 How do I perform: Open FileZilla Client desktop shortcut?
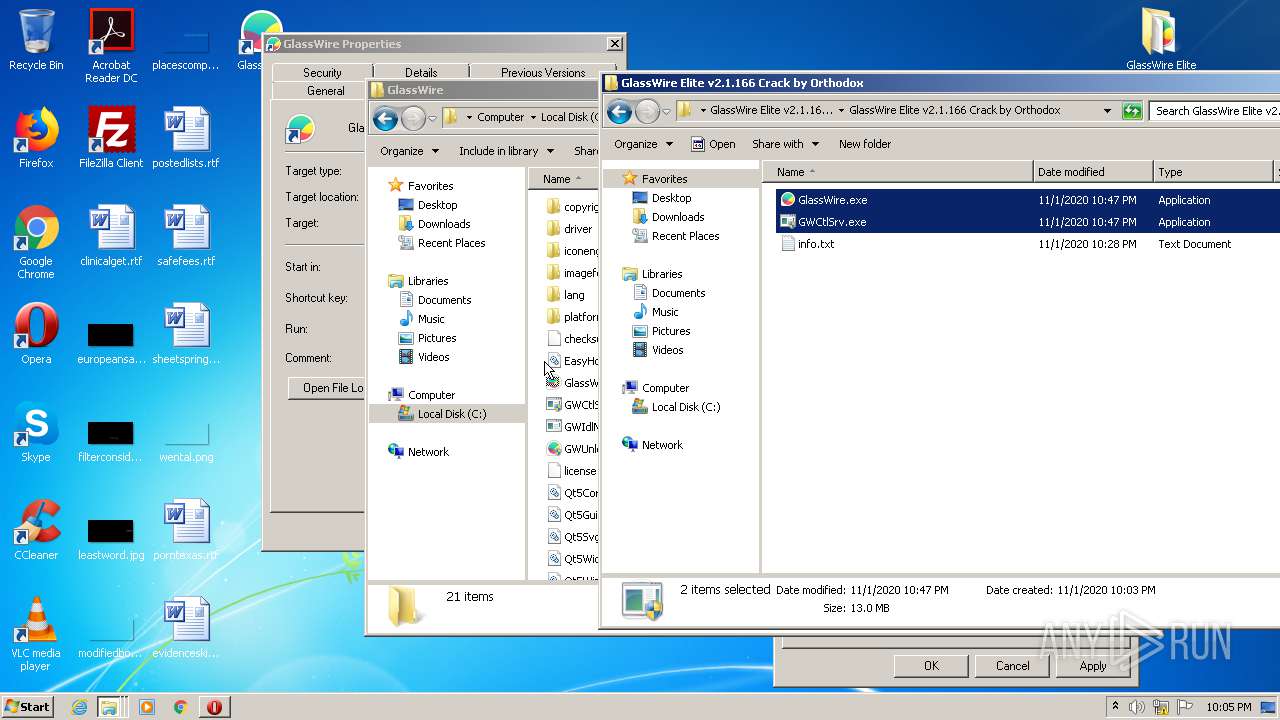pyautogui.click(x=111, y=138)
